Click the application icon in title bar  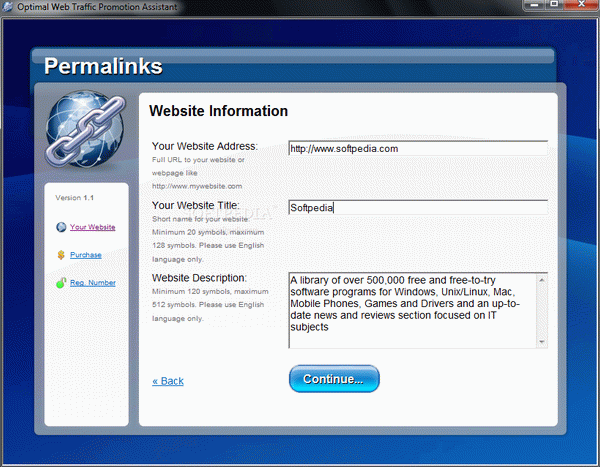click(x=7, y=7)
